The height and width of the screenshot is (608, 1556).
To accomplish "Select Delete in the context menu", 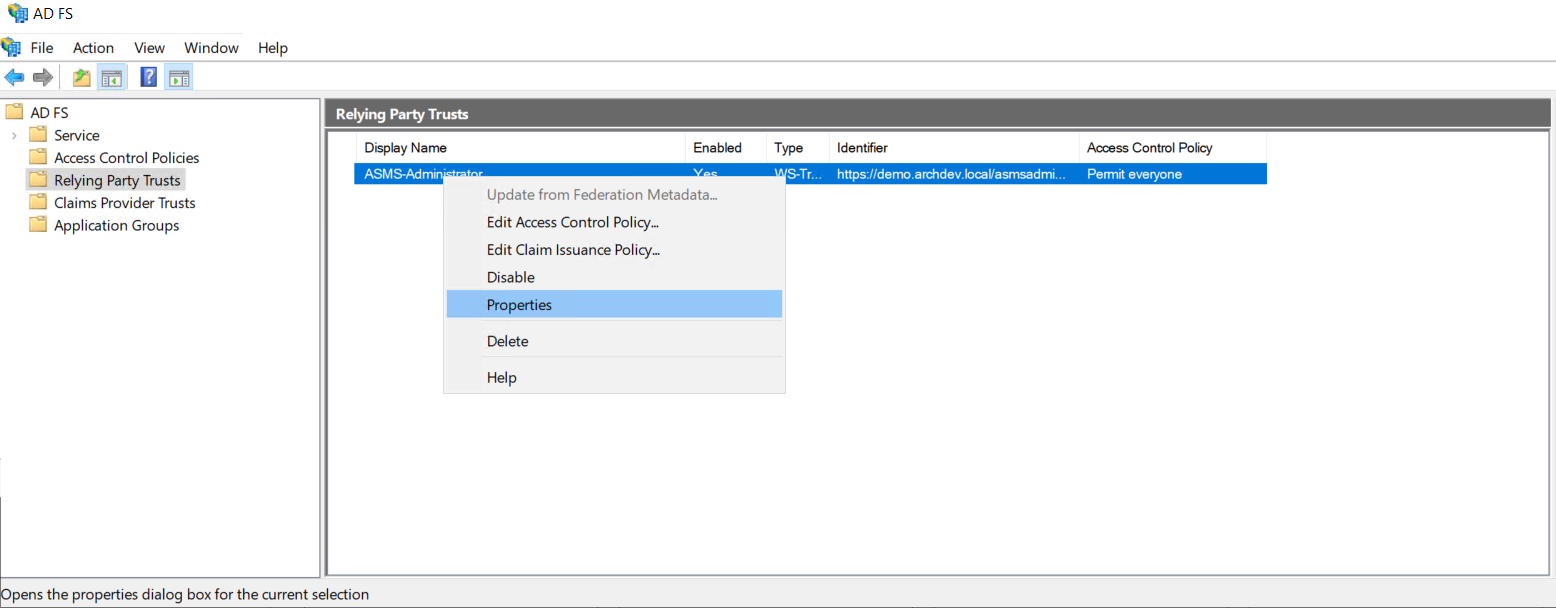I will (x=614, y=341).
